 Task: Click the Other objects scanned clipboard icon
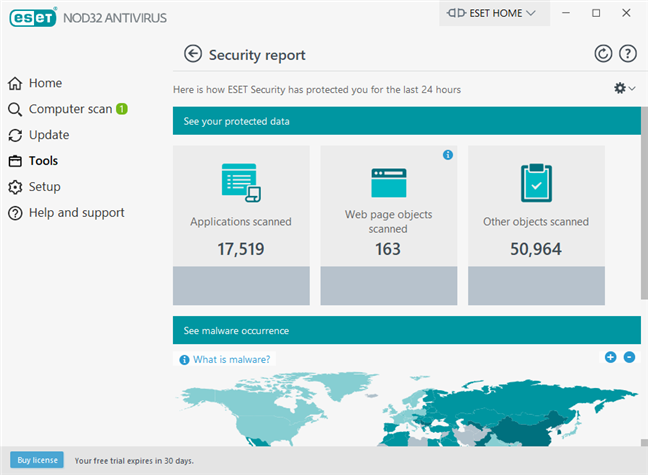(x=536, y=182)
